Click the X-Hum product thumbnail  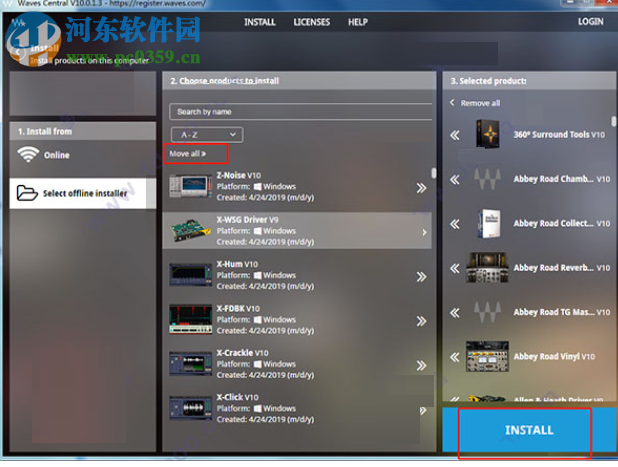click(x=190, y=275)
